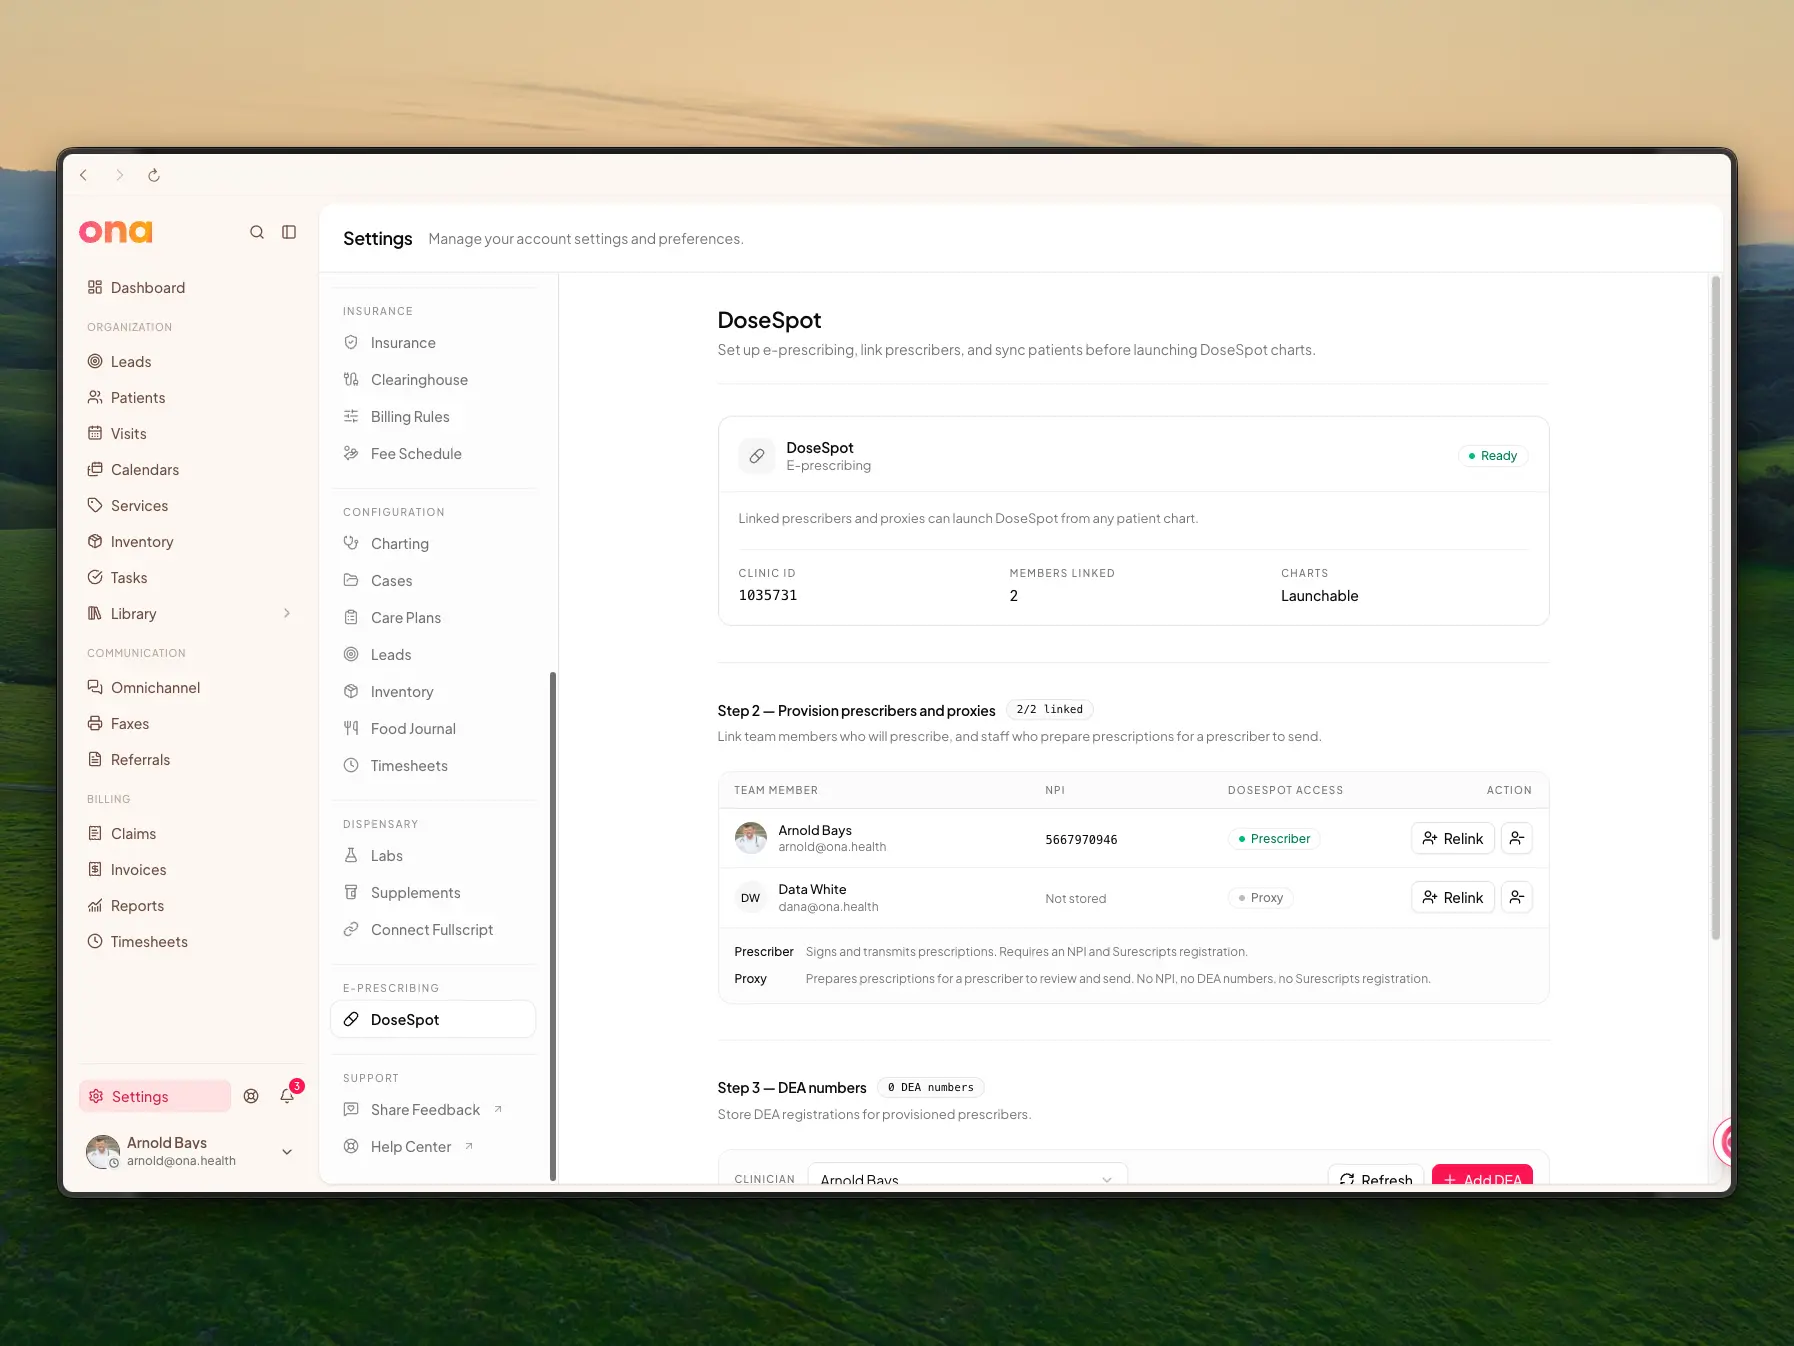Click the unlink user icon for Arnold Bays
Screen dimensions: 1794x1346
point(1517,838)
